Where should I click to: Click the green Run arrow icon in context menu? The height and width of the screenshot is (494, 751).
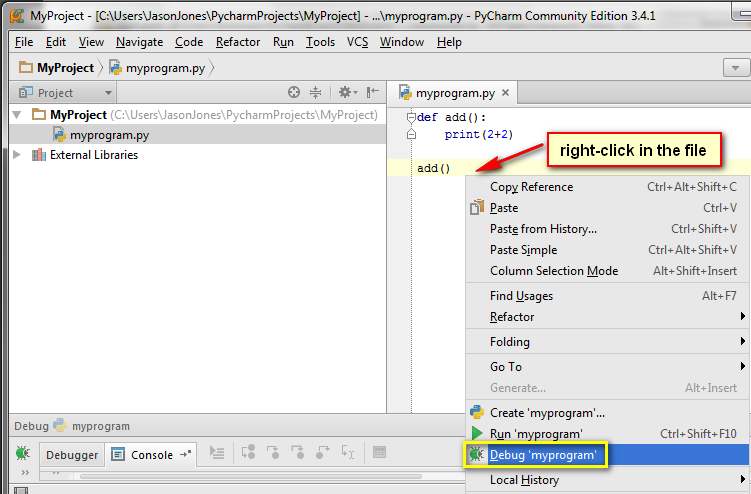coord(477,433)
